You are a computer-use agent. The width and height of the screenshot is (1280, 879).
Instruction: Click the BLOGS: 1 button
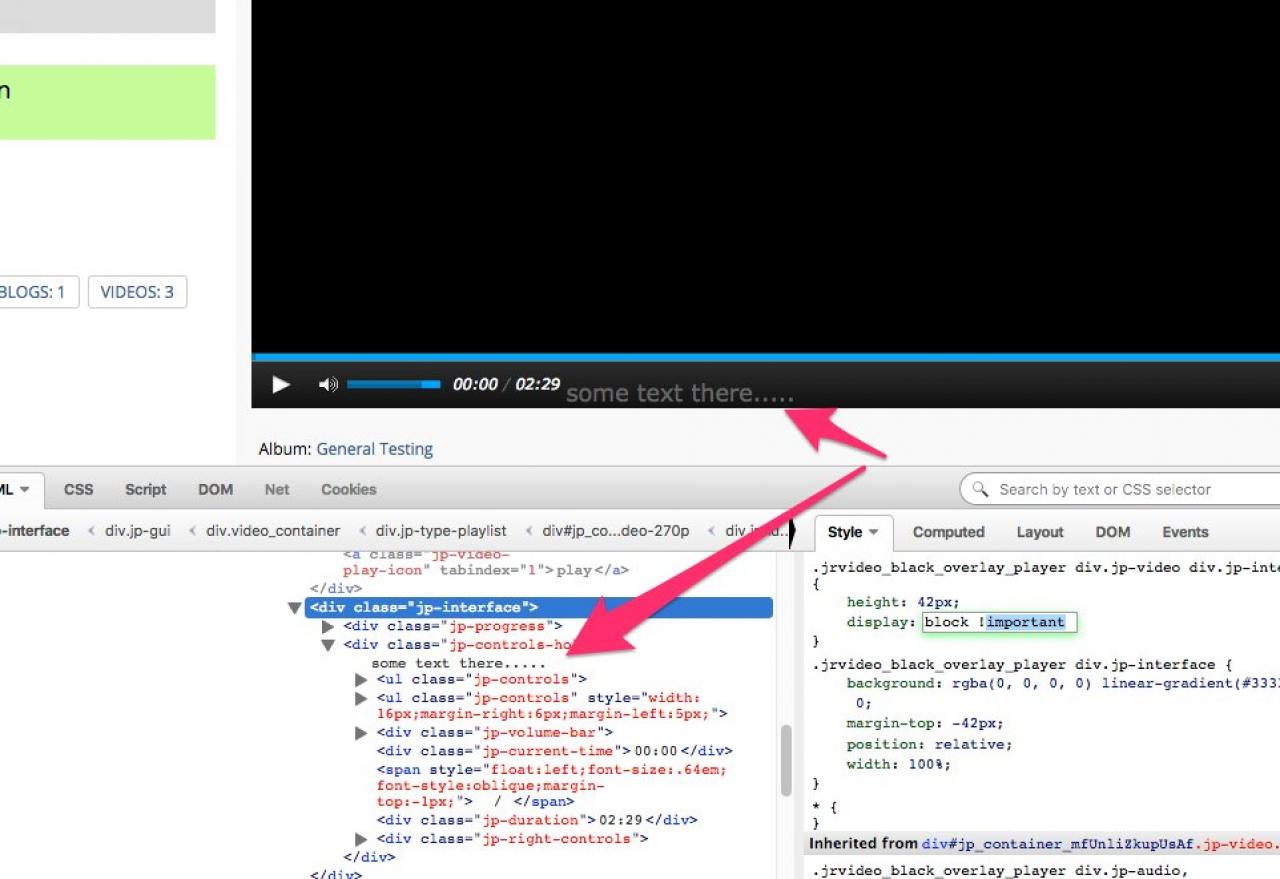click(x=32, y=292)
